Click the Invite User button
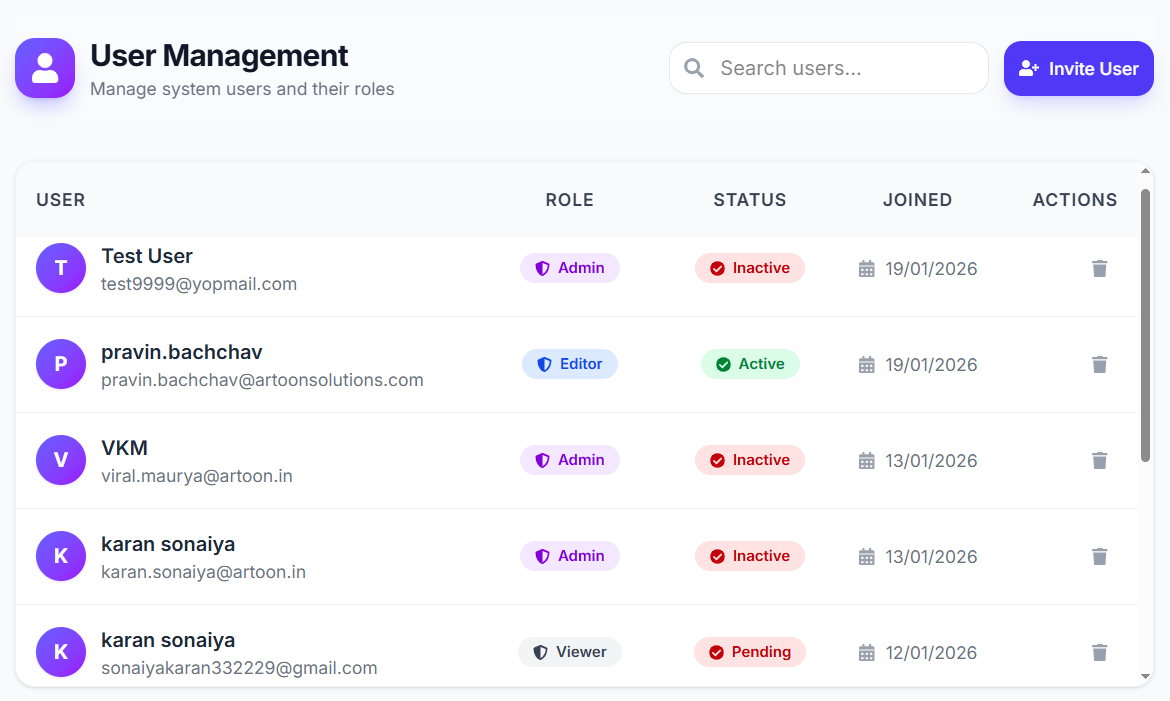Screen dimensions: 1170x701 click(1078, 68)
